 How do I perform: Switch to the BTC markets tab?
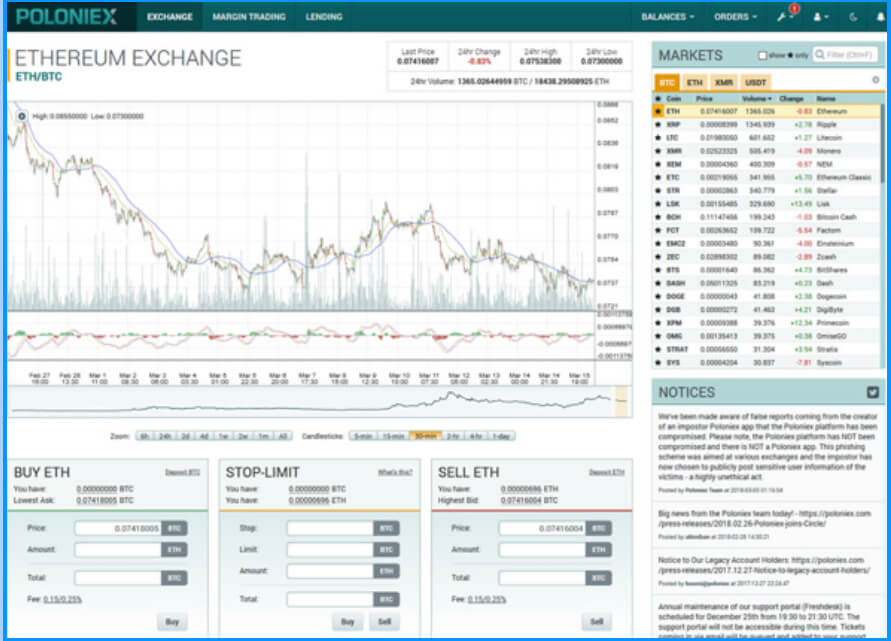click(x=667, y=82)
